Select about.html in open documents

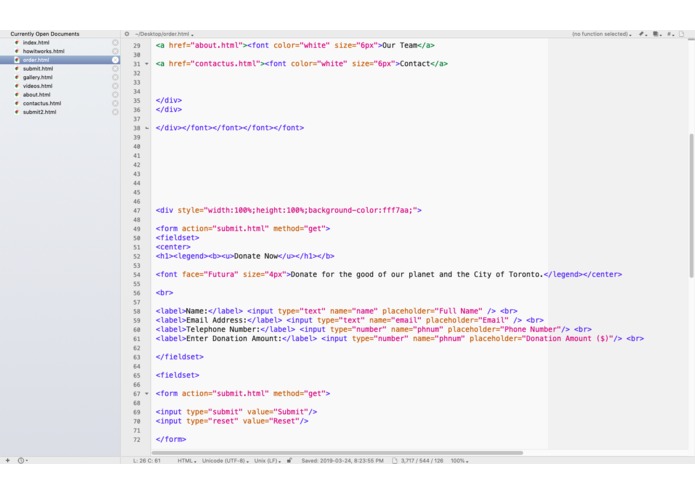[x=36, y=94]
